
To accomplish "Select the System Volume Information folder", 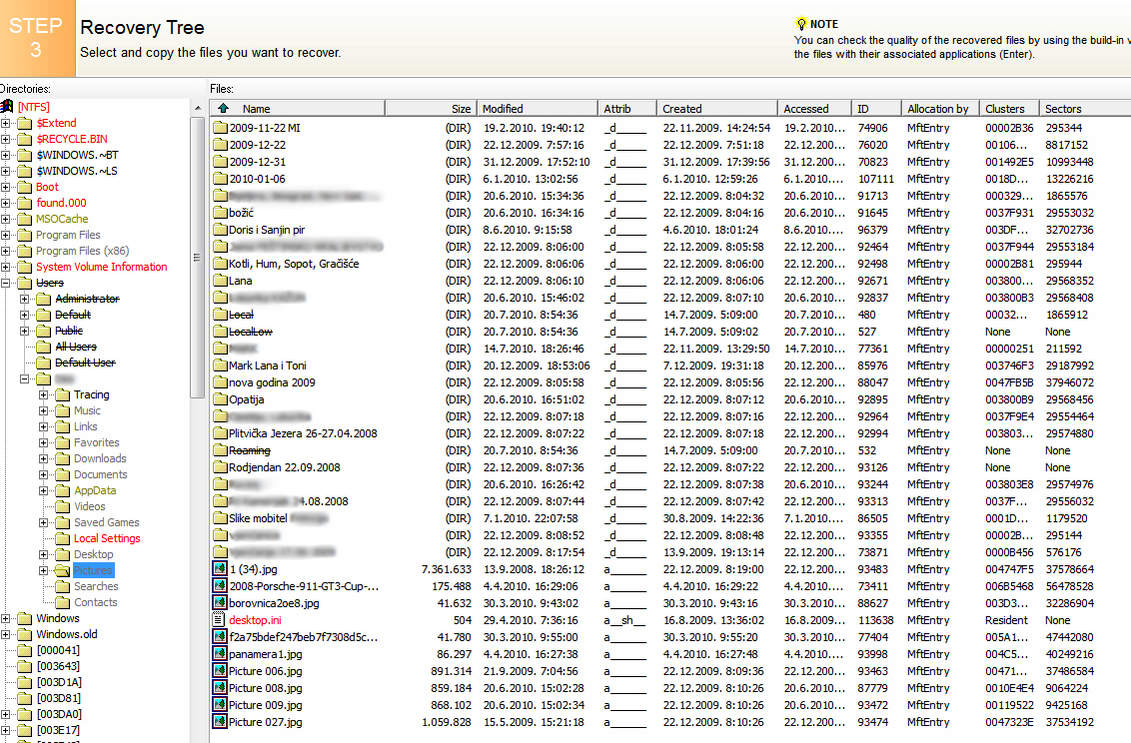I will point(101,267).
